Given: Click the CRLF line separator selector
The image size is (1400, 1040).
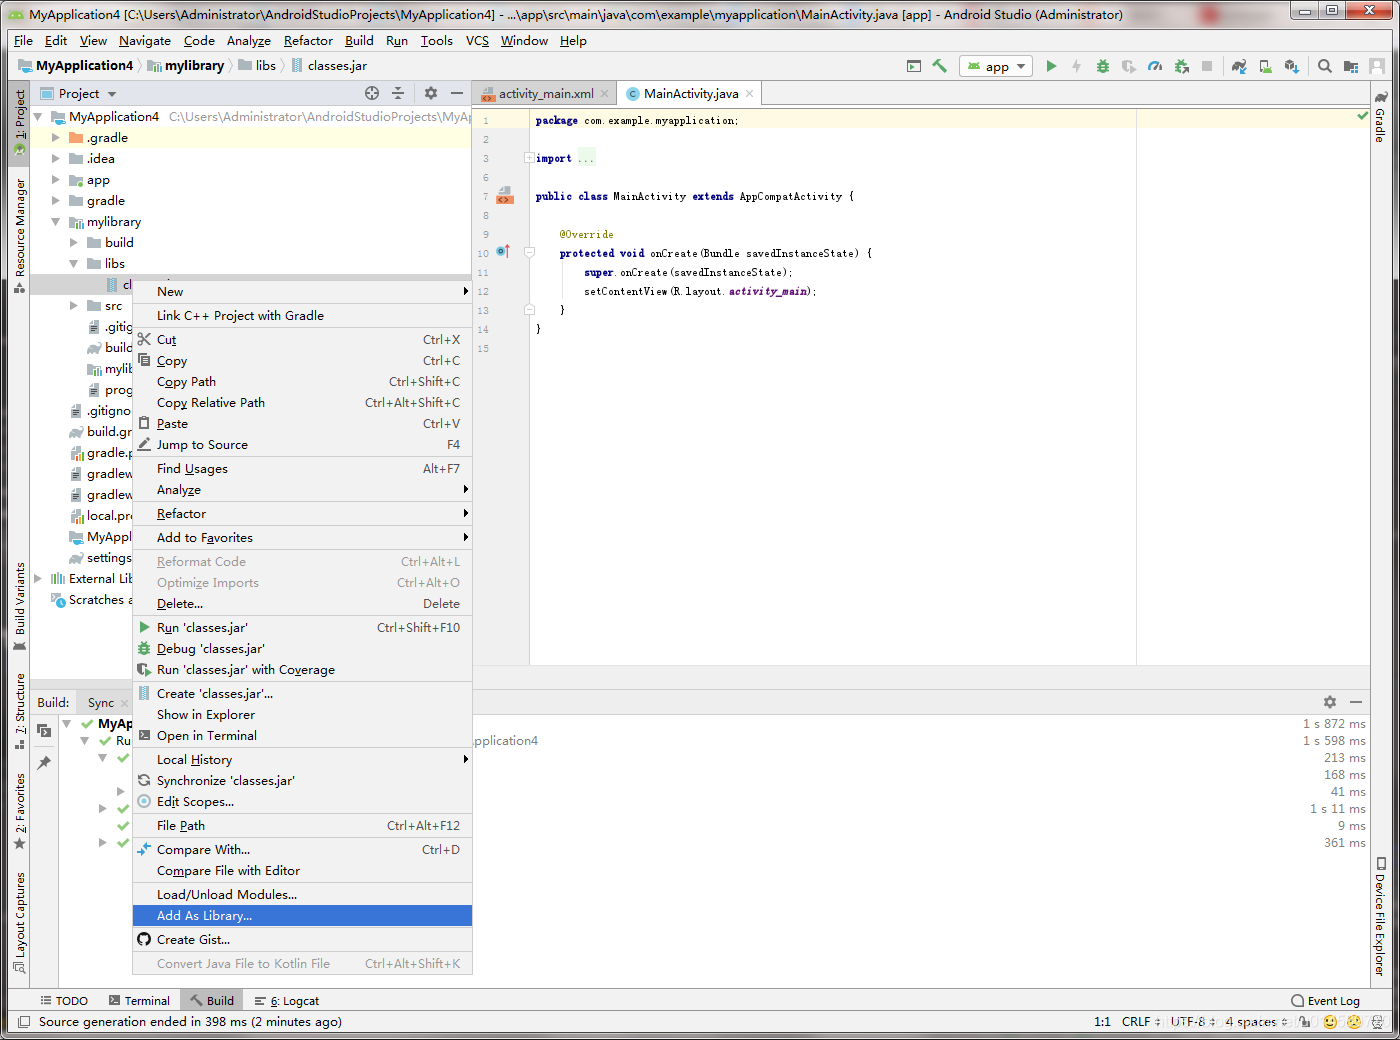Looking at the screenshot, I should [x=1141, y=1022].
